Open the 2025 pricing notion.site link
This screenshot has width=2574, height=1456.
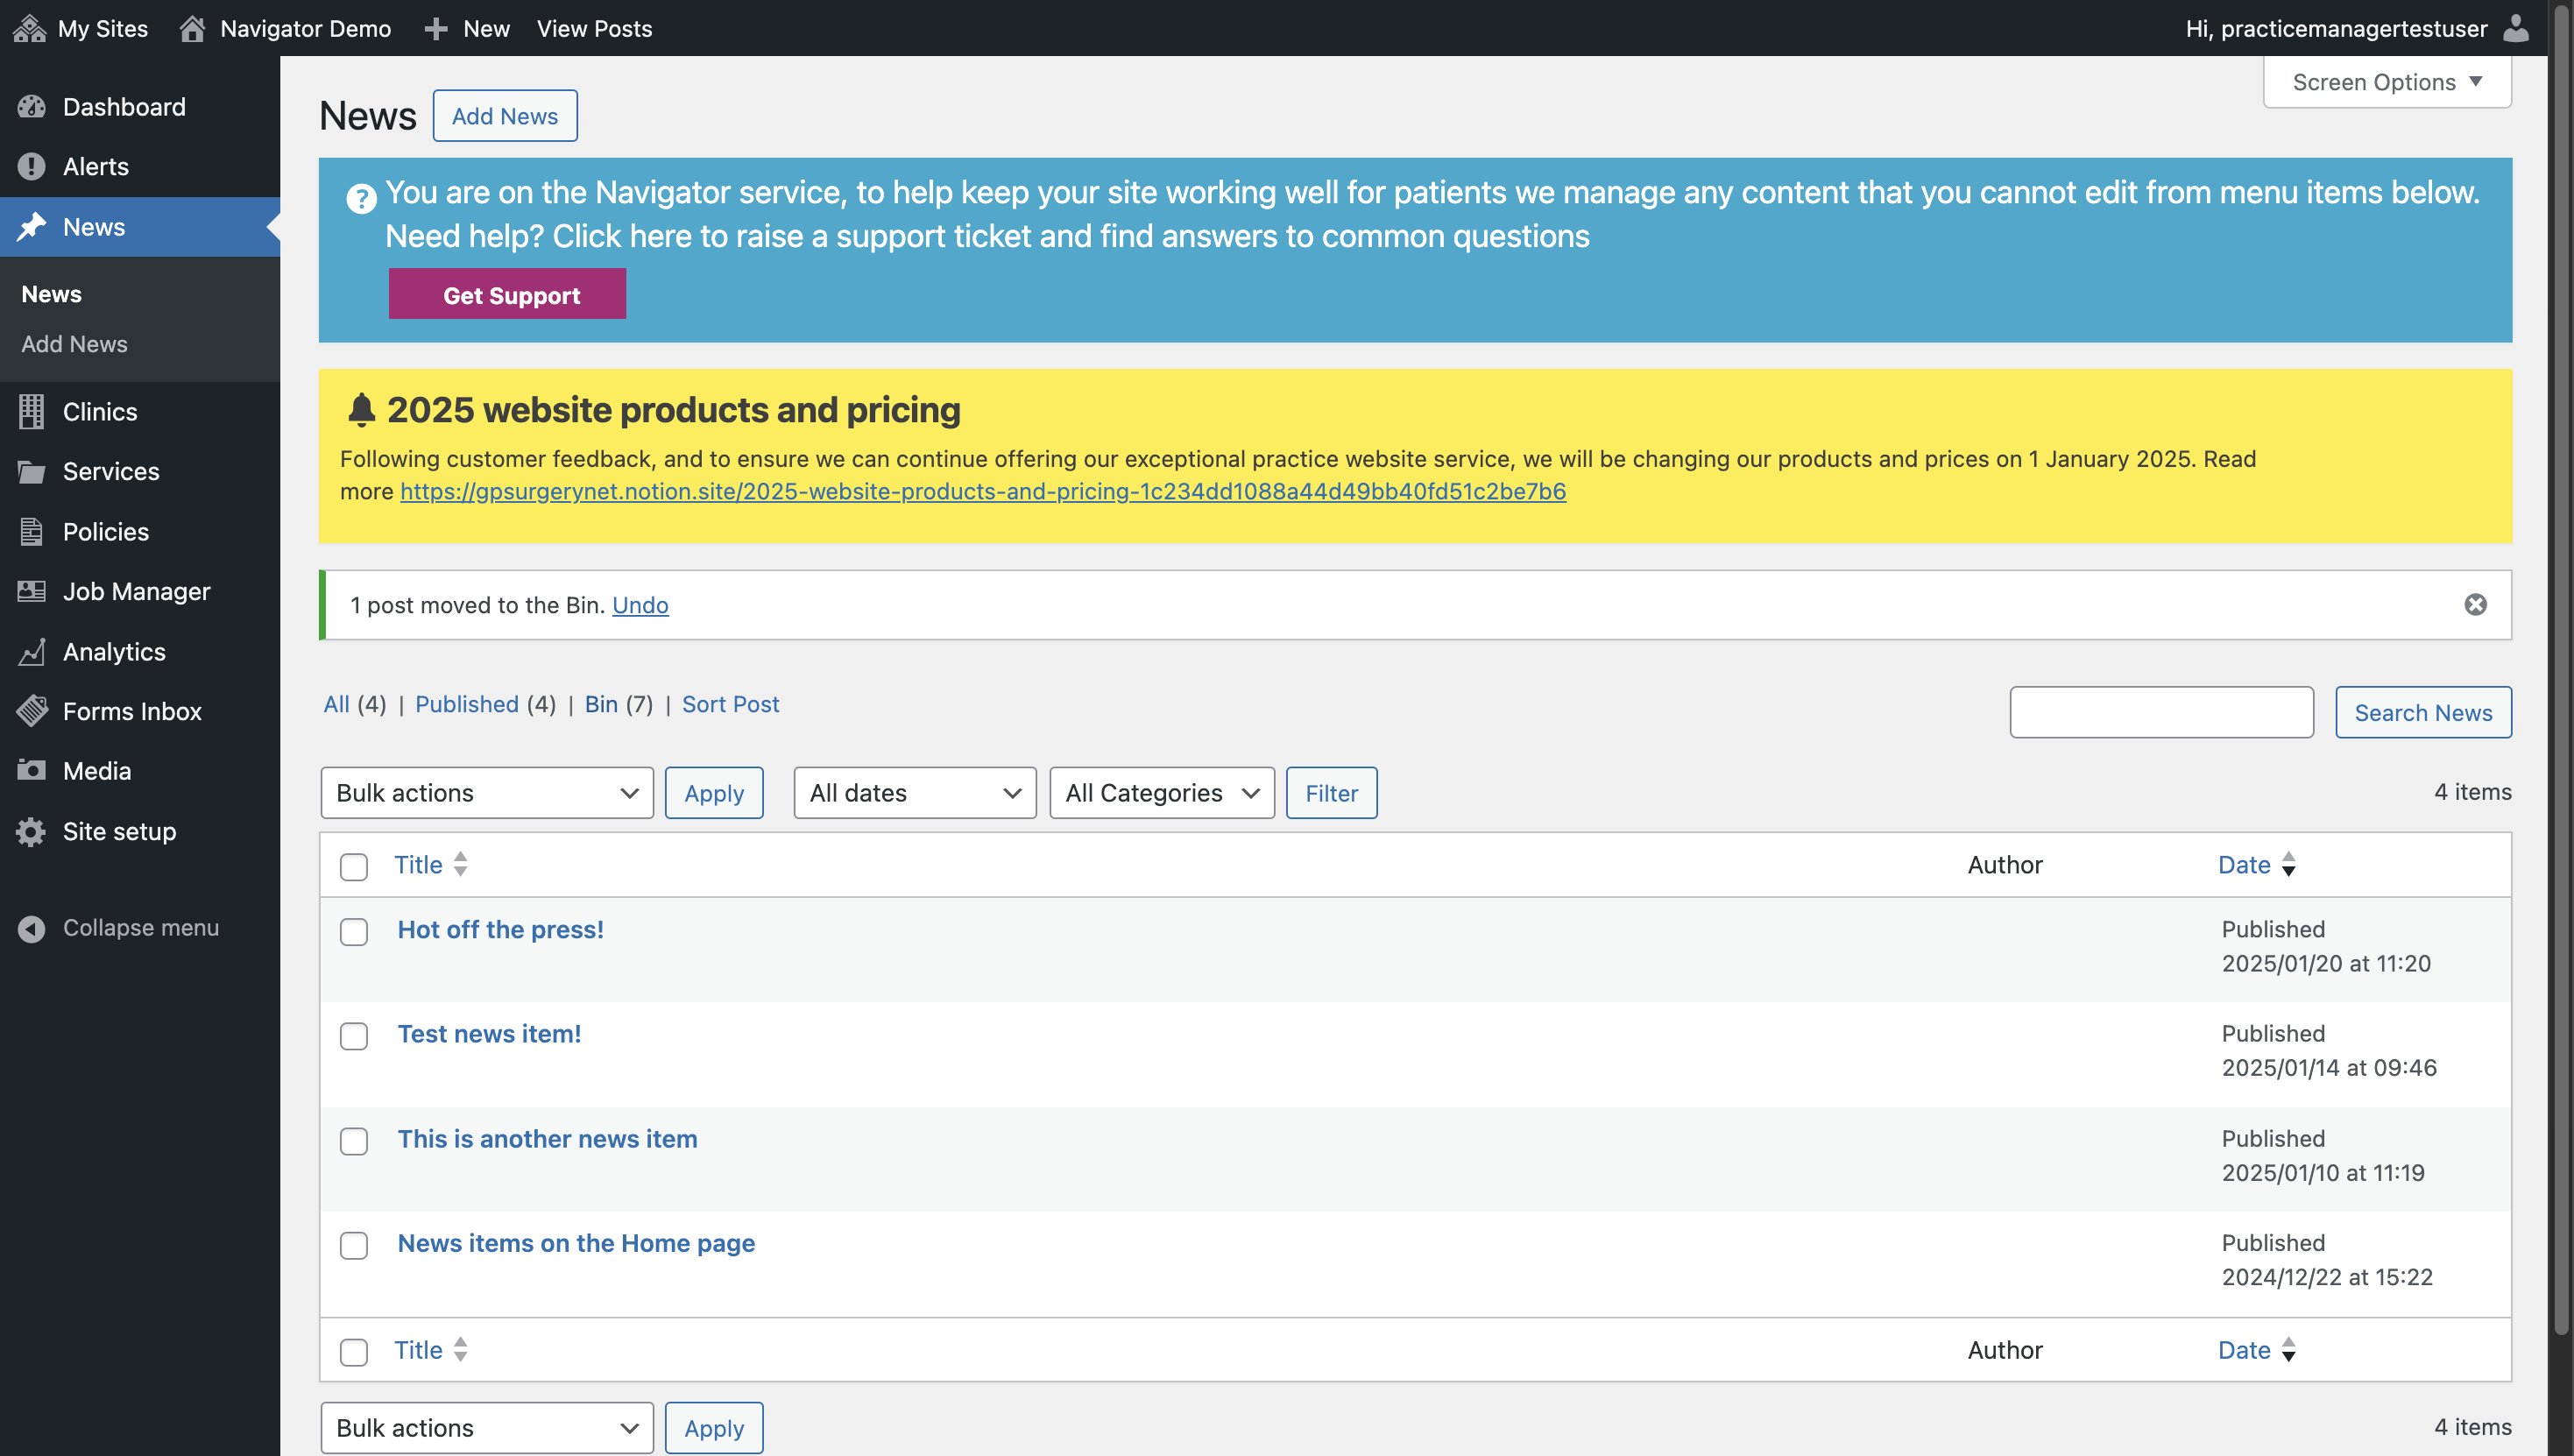[983, 491]
